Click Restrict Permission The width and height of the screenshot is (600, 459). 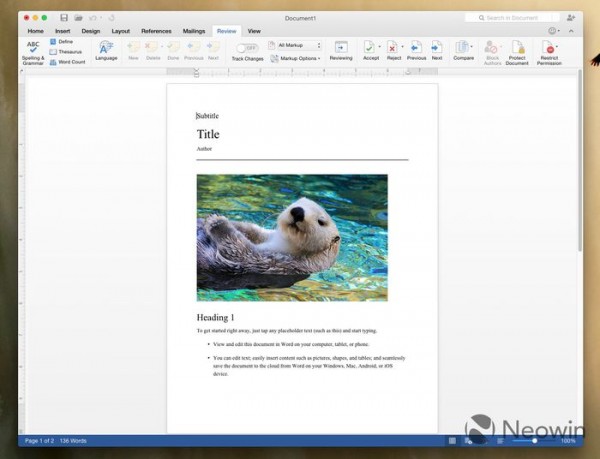point(549,53)
